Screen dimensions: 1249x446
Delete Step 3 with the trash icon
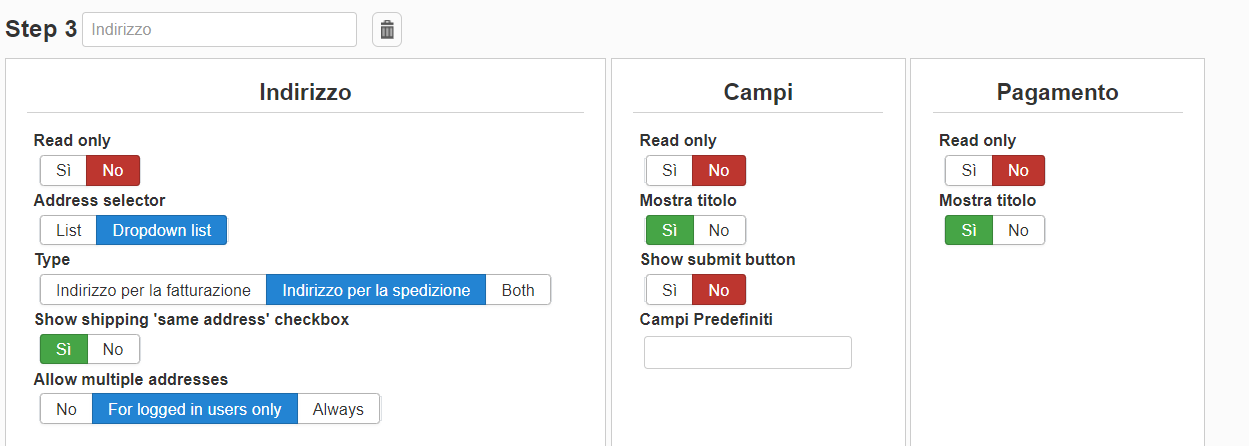point(387,30)
